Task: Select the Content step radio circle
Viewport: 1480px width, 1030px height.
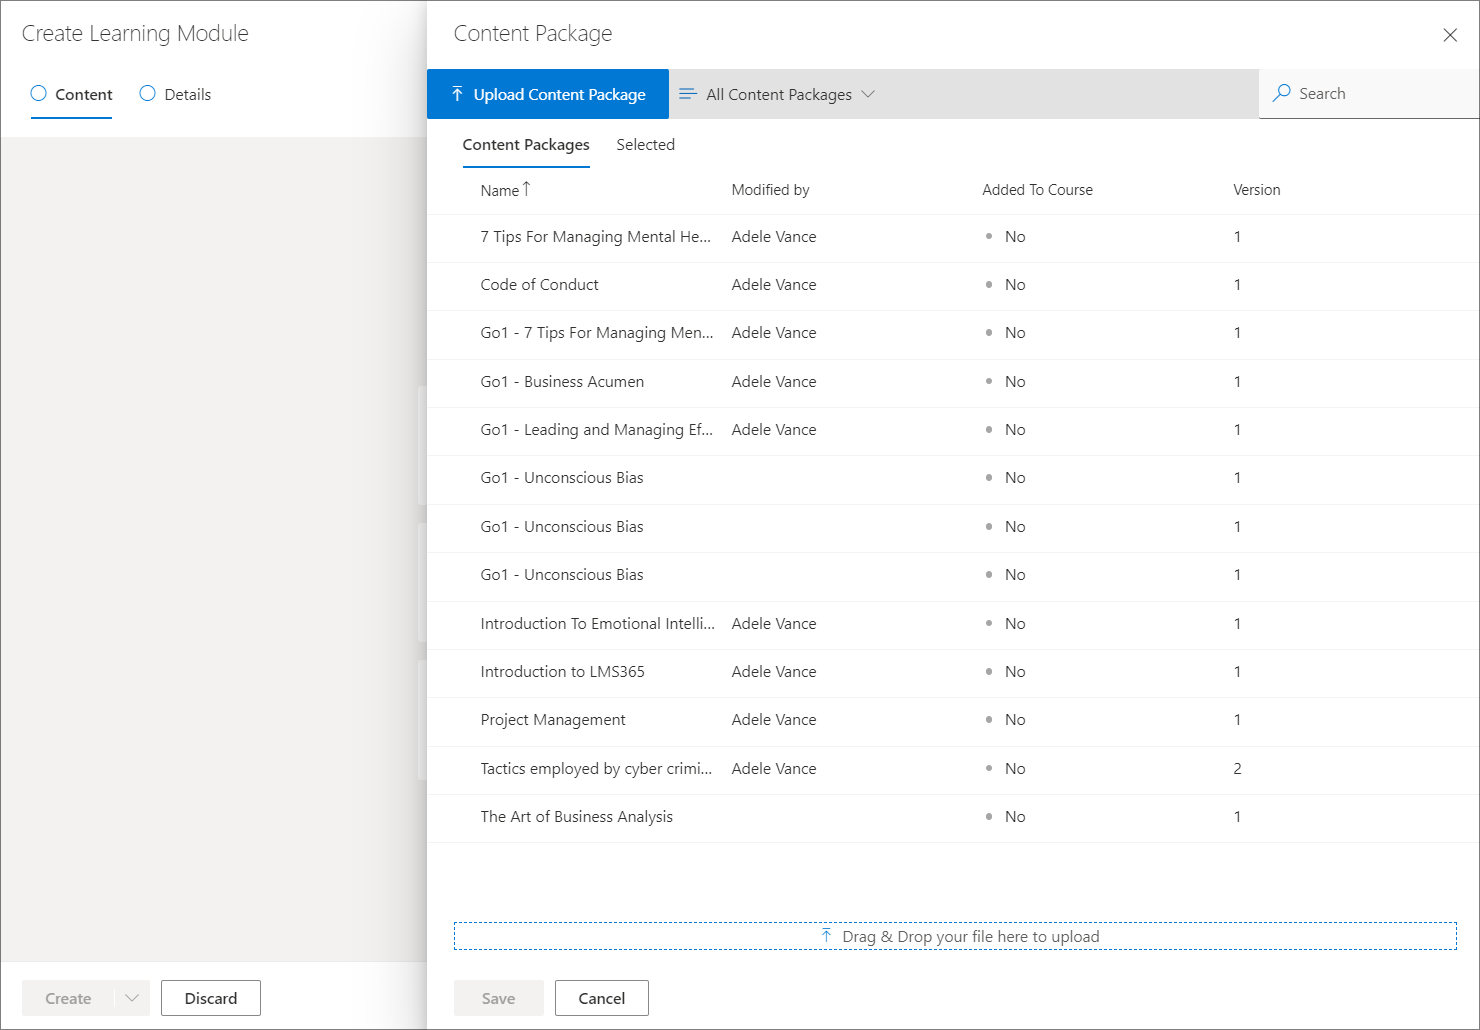Action: click(x=39, y=94)
